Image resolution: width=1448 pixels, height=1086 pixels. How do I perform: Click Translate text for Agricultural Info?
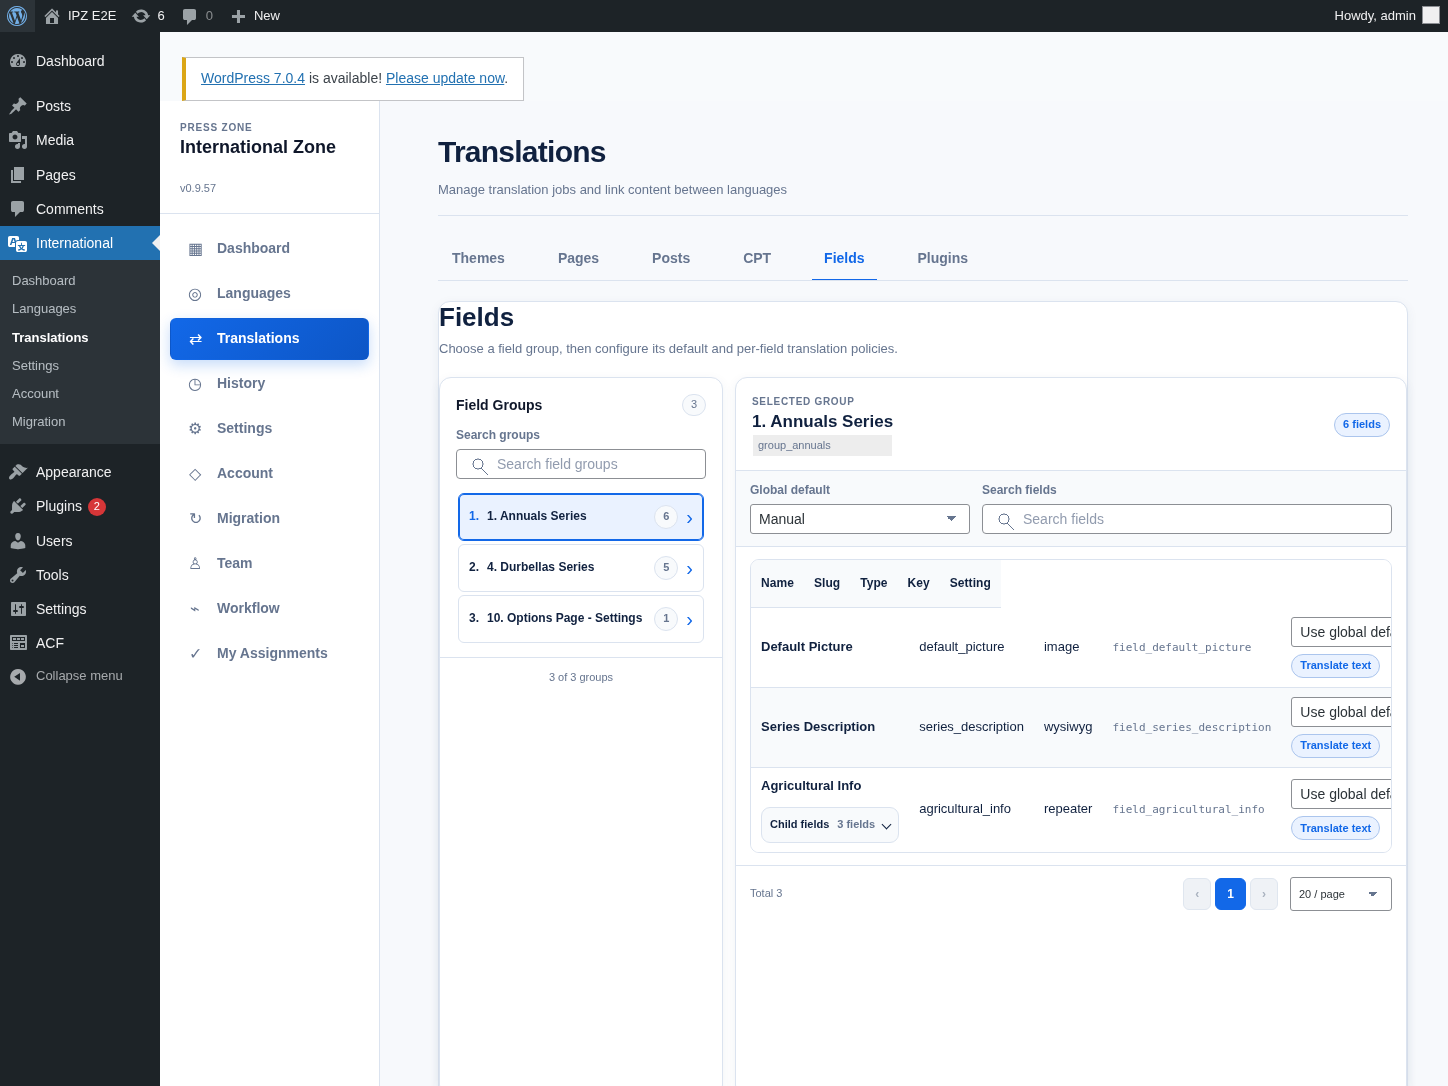click(1335, 829)
